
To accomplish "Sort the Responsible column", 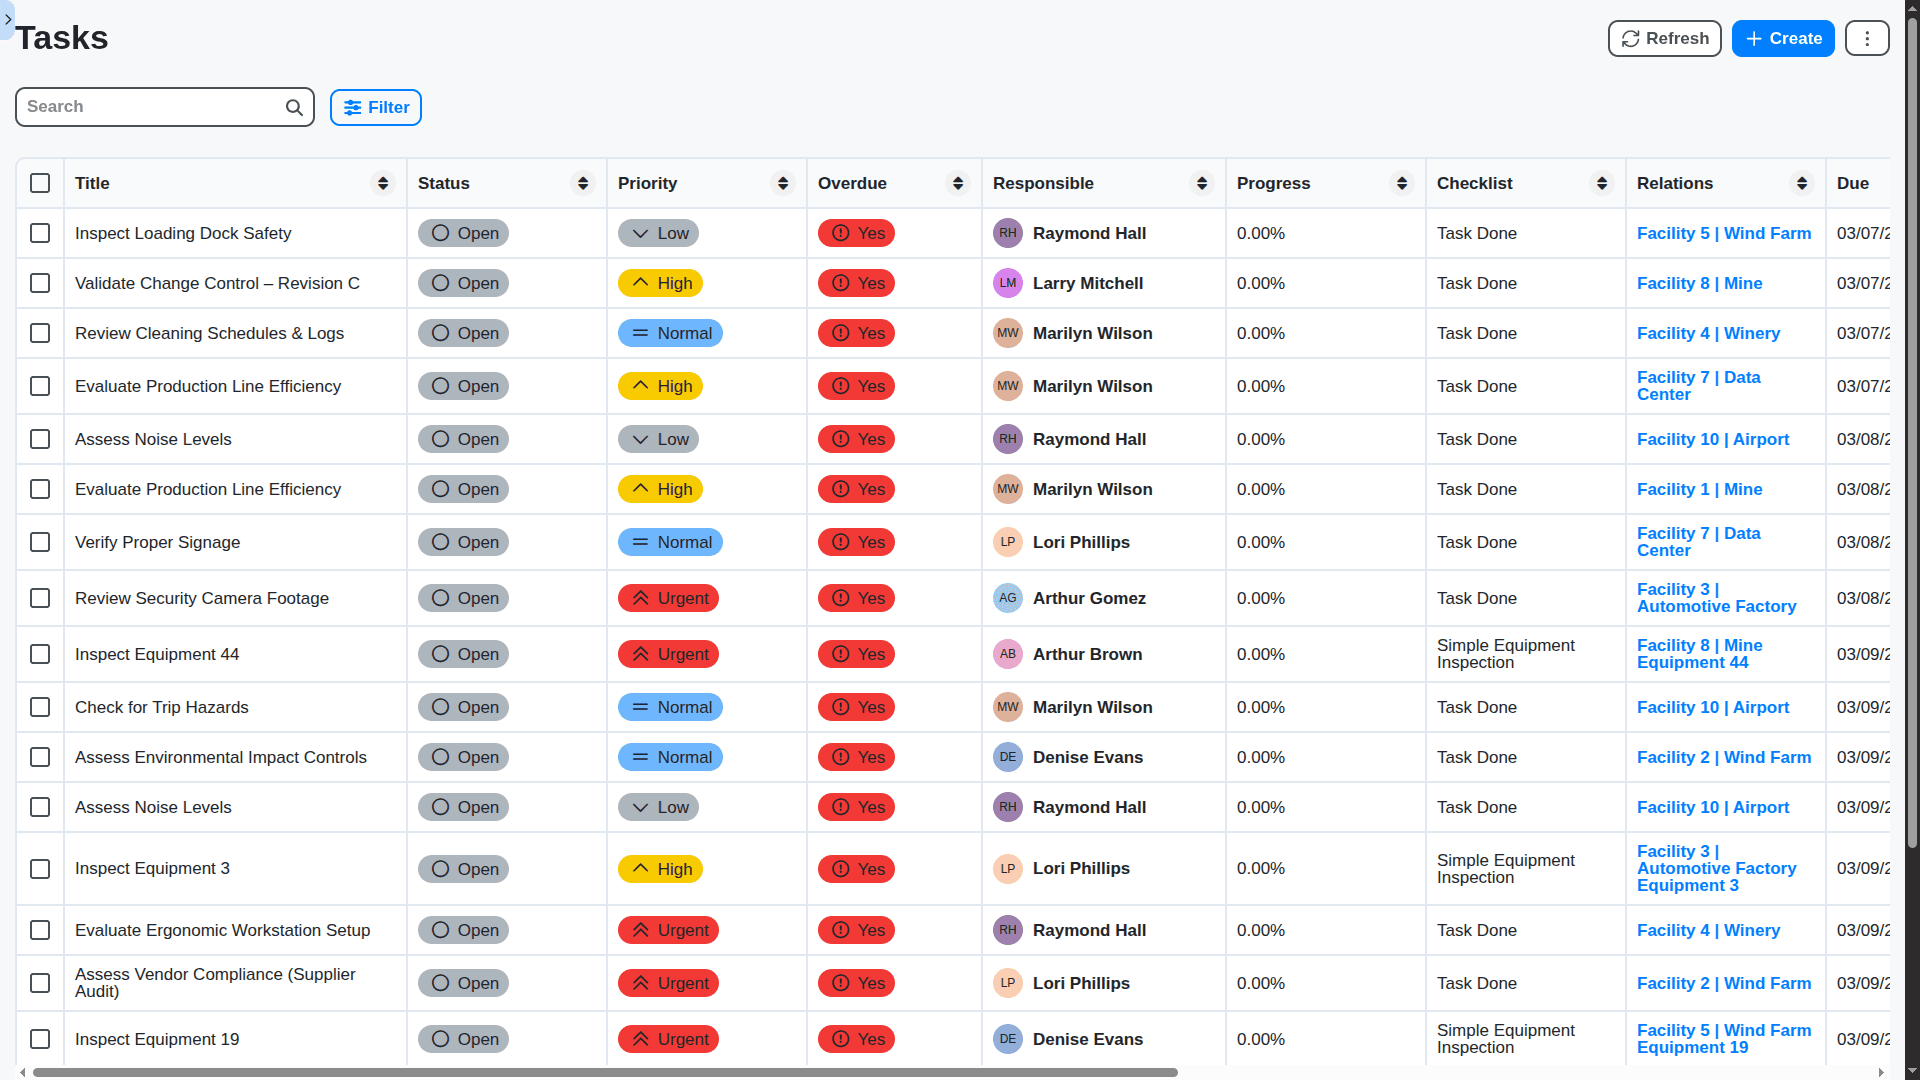I will pyautogui.click(x=1201, y=183).
